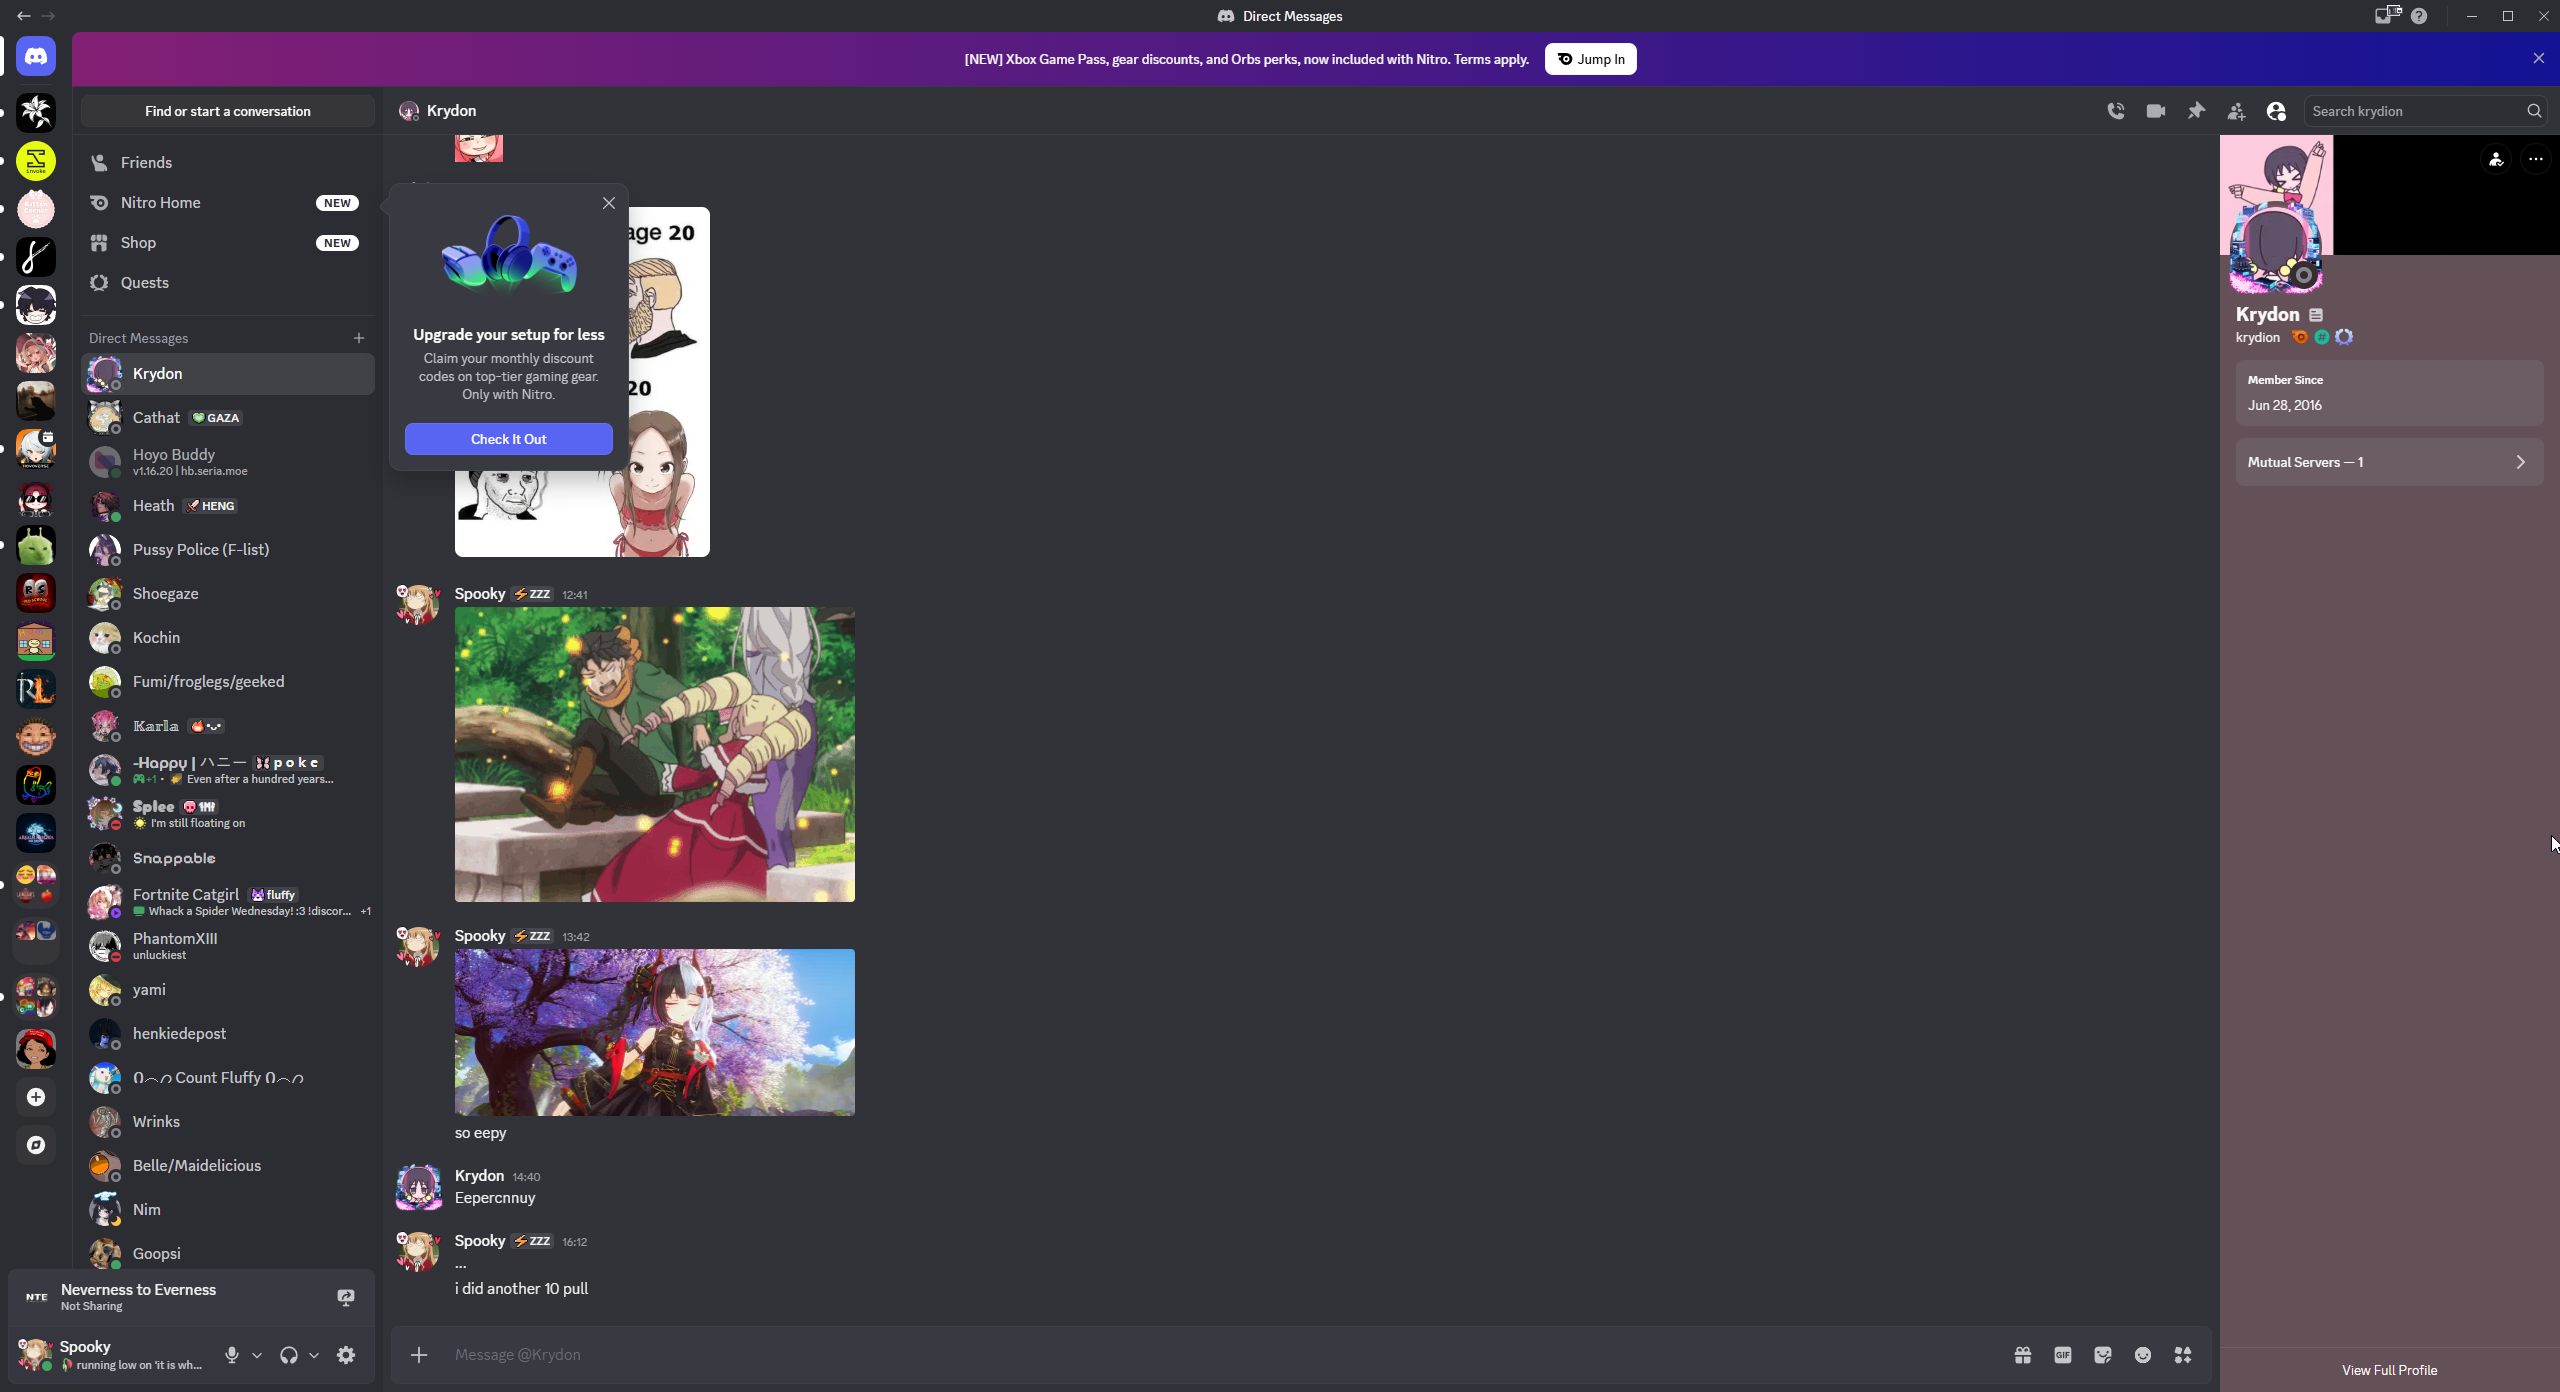Add friends to this DM
2560x1392 pixels.
pyautogui.click(x=2236, y=111)
